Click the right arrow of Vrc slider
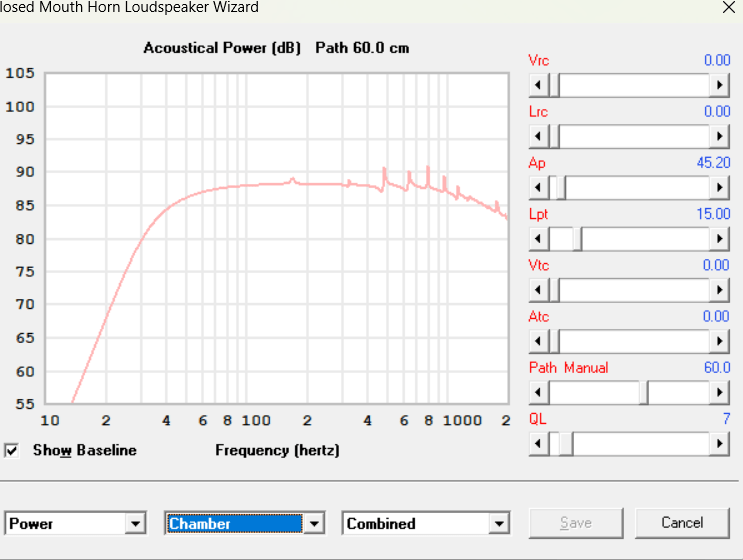 (719, 85)
